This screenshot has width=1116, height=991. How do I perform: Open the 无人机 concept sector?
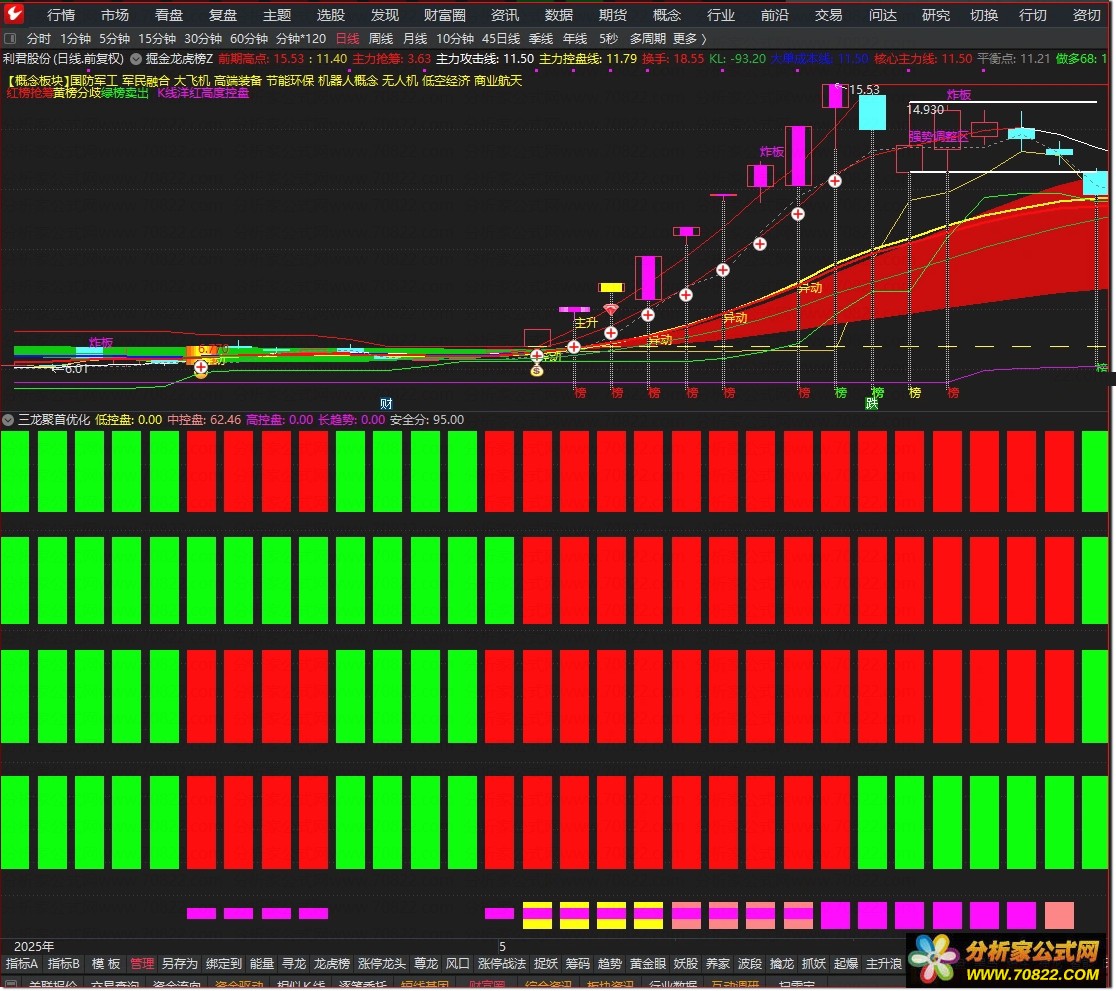click(400, 80)
